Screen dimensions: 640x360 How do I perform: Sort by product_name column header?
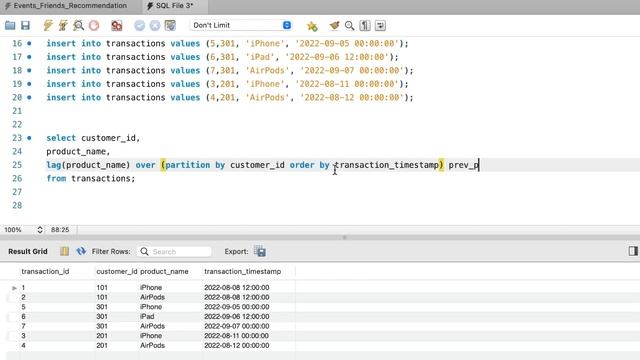tap(164, 271)
